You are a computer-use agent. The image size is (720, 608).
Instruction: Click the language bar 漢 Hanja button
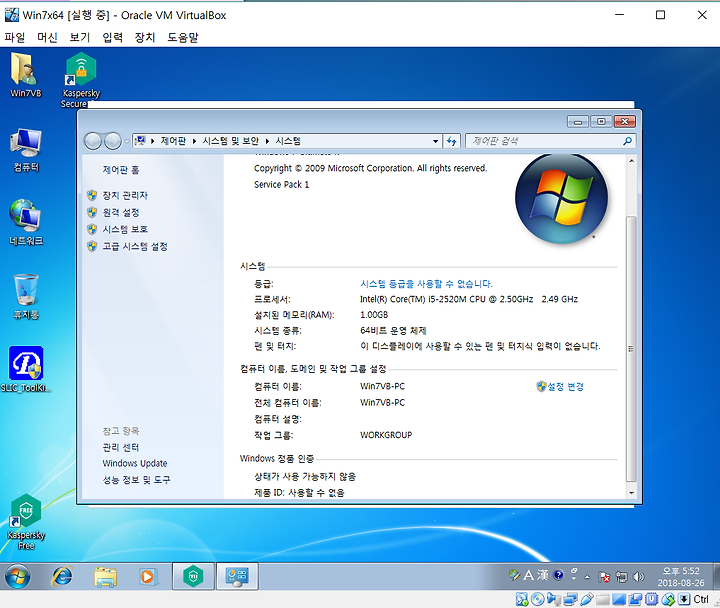click(x=543, y=575)
